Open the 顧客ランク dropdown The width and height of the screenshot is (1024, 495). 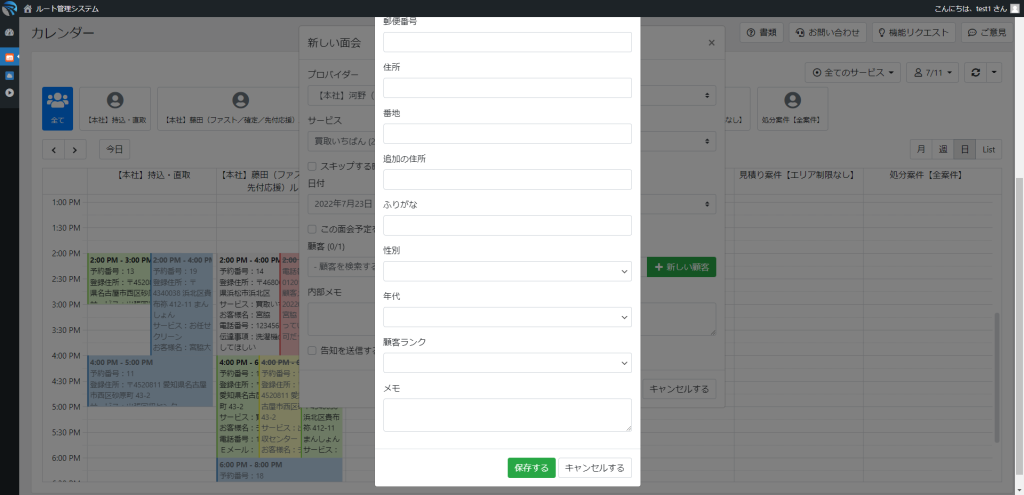pos(507,363)
